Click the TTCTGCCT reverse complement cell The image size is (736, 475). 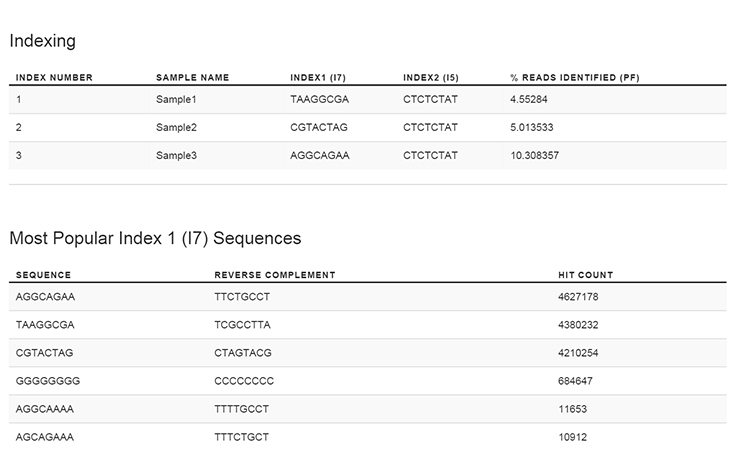pyautogui.click(x=242, y=297)
